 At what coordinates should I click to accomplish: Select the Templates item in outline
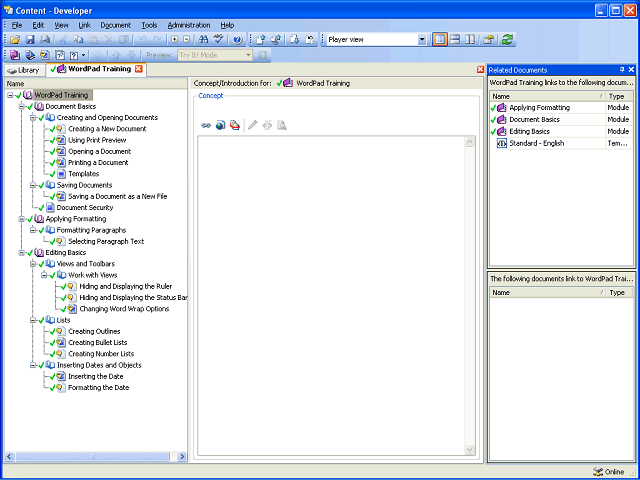[83, 174]
